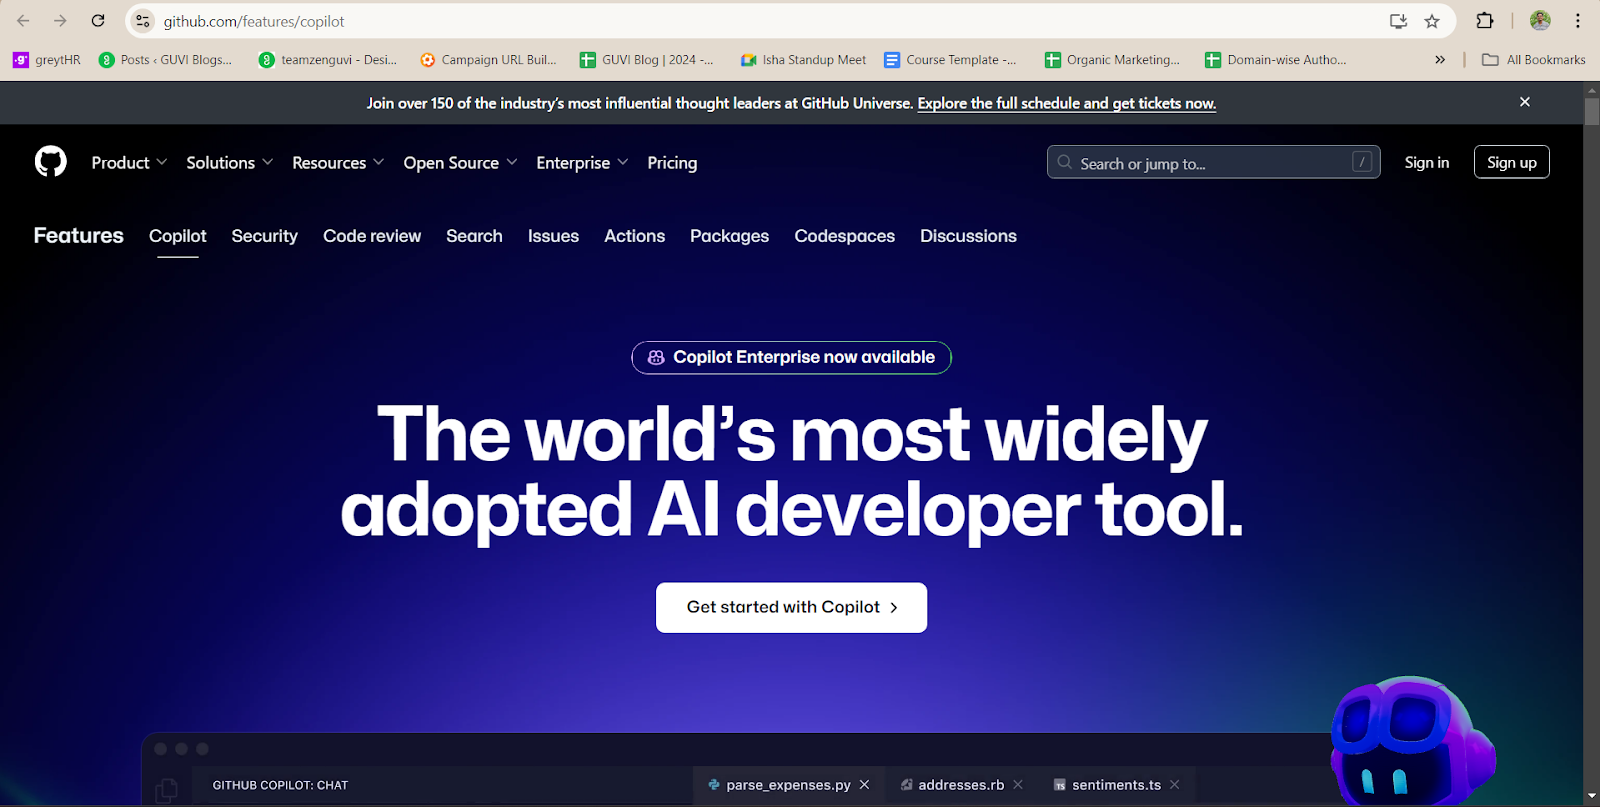Click Sign in link
This screenshot has height=807, width=1600.
pos(1426,163)
